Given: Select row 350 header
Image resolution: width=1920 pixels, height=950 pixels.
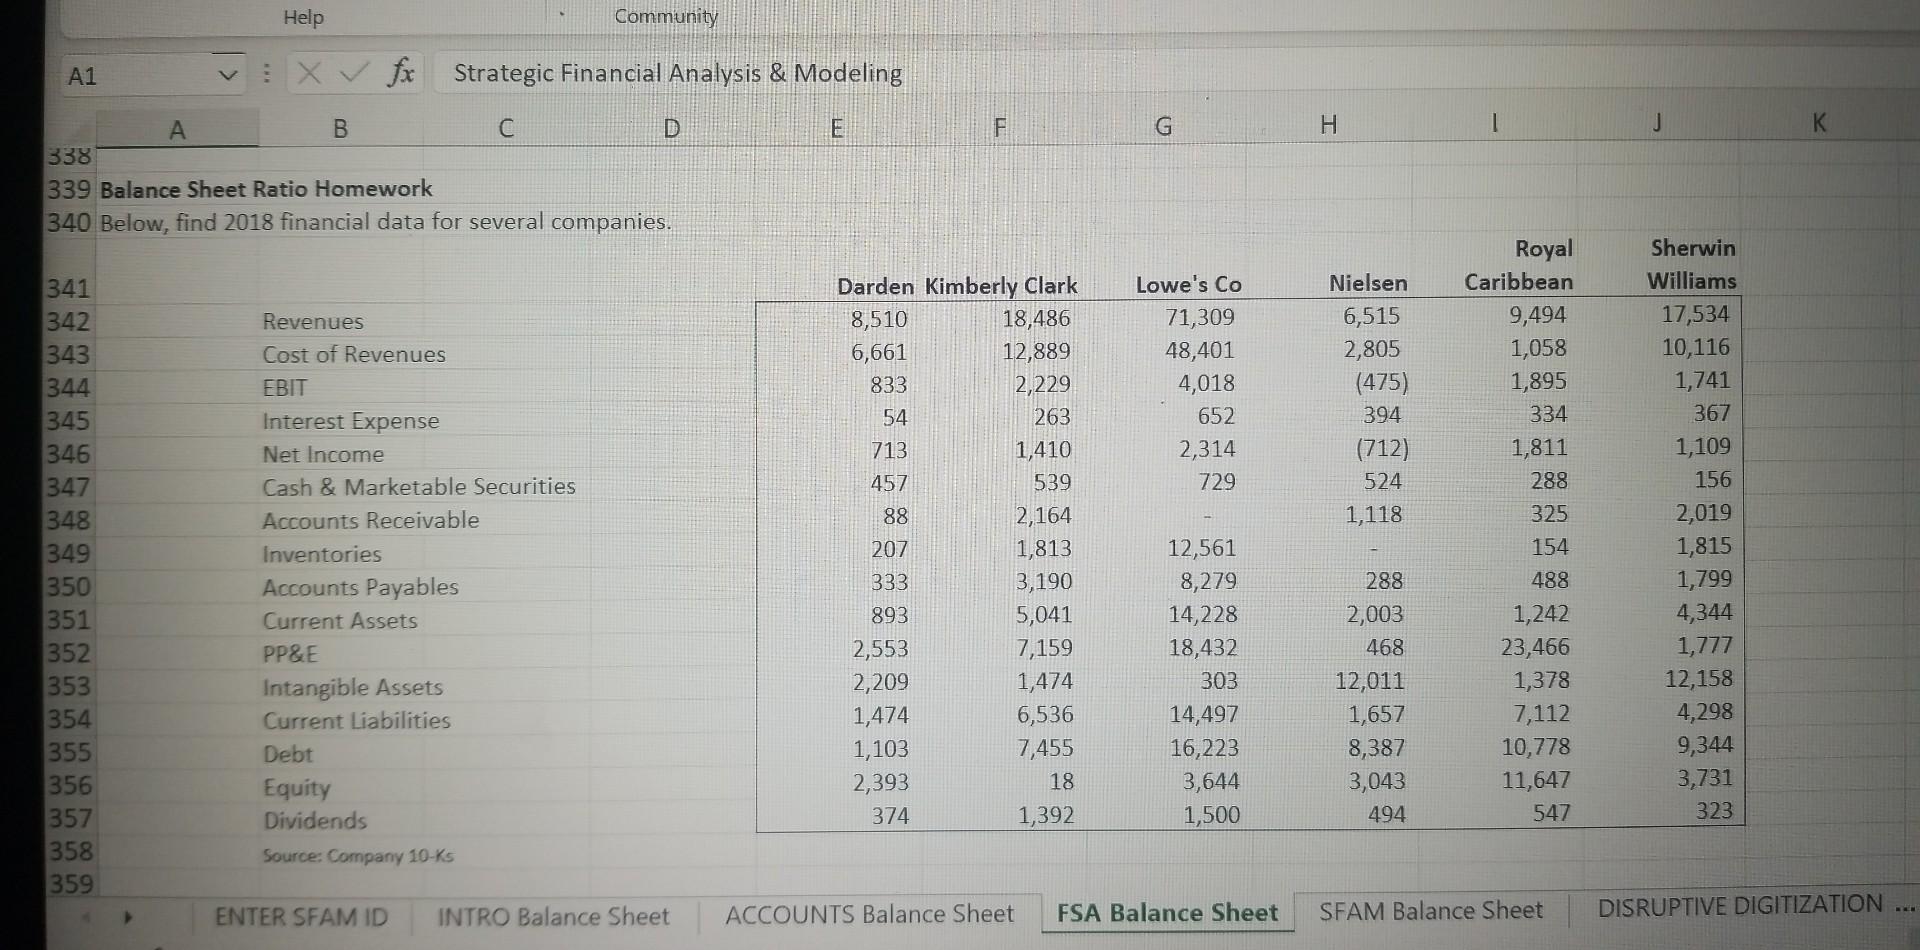Looking at the screenshot, I should 69,587.
